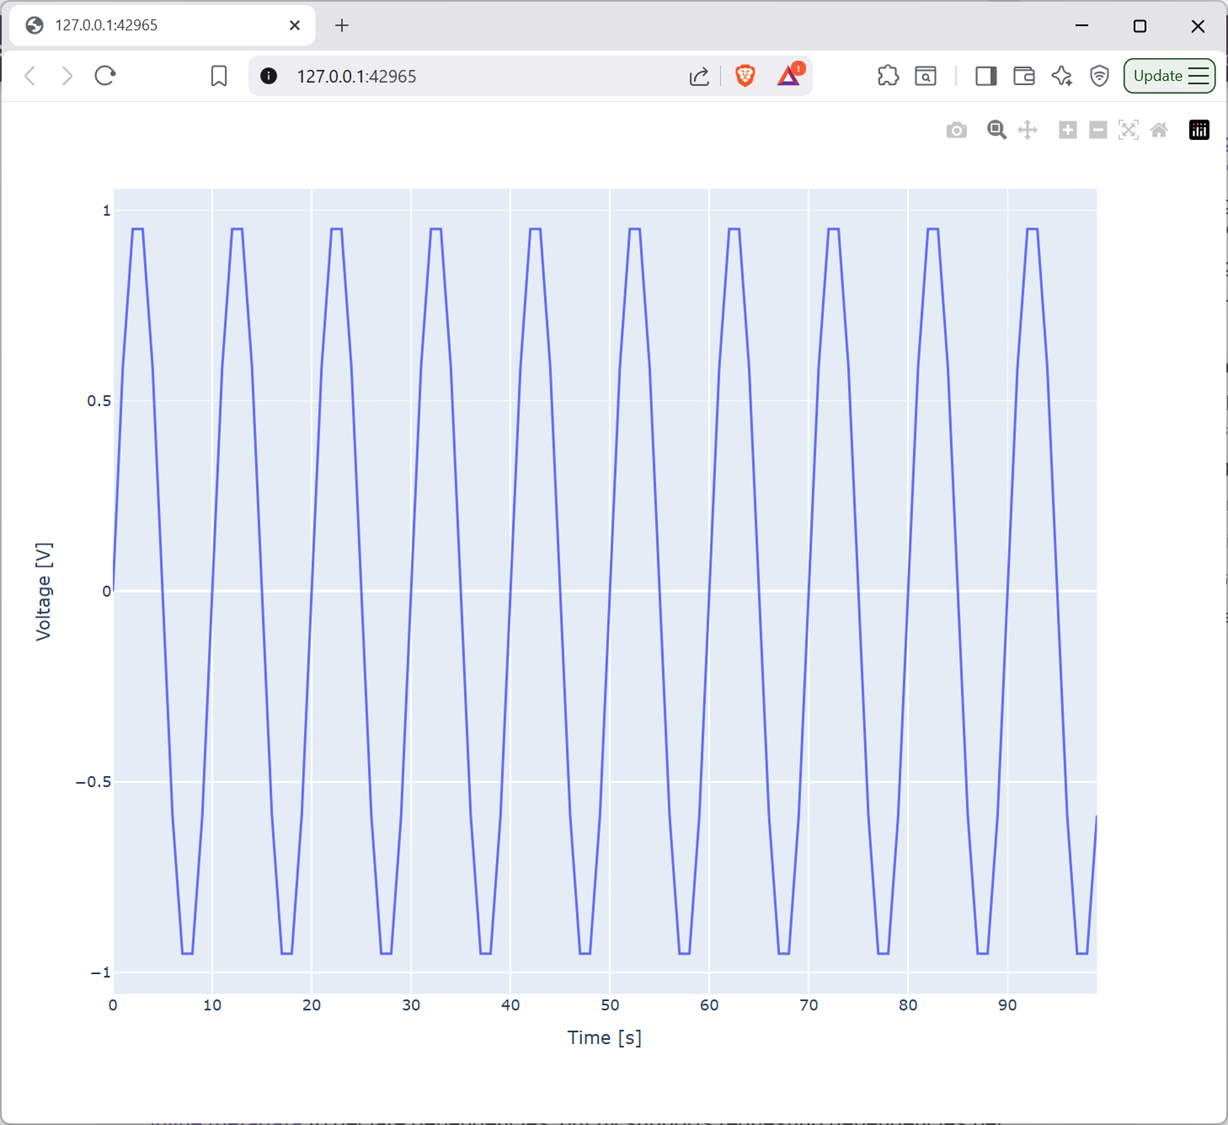Reset axes with the home icon

pyautogui.click(x=1159, y=130)
